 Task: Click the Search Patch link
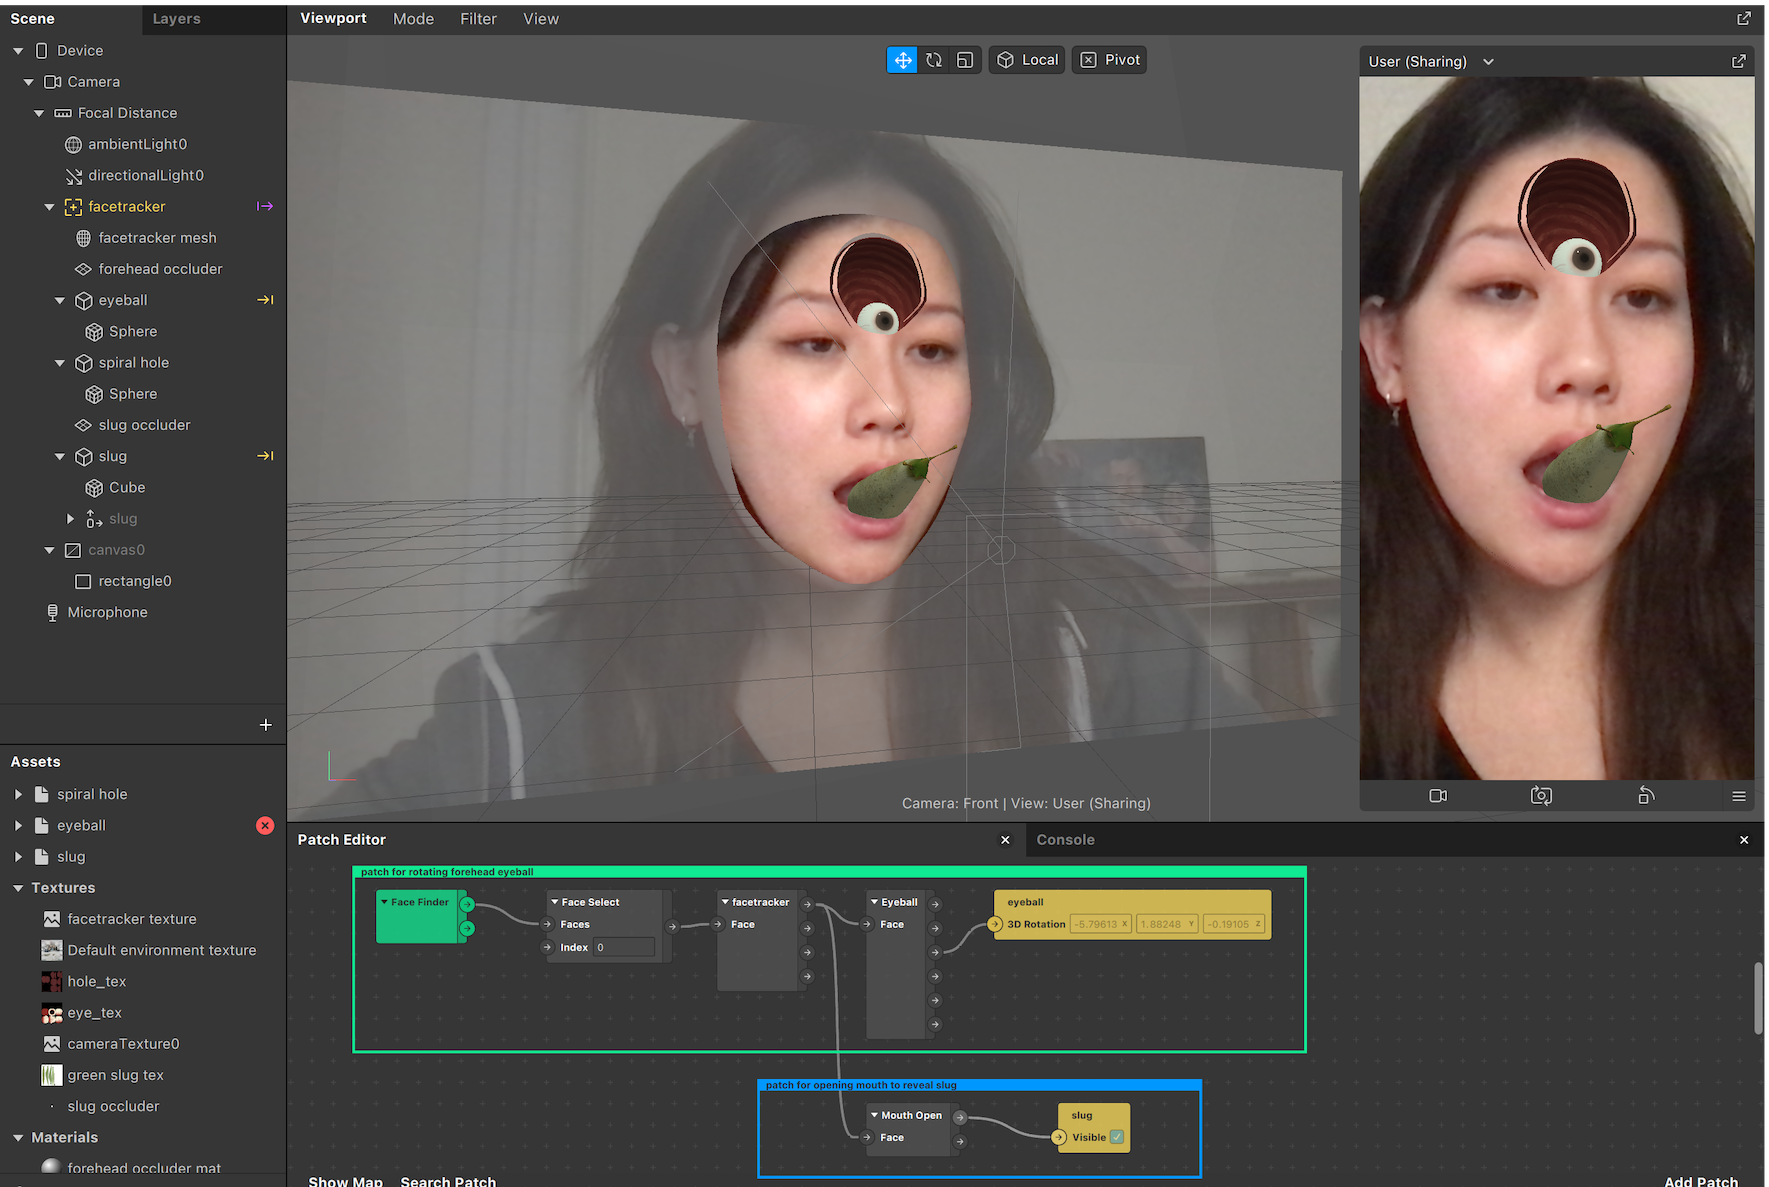(x=448, y=1181)
